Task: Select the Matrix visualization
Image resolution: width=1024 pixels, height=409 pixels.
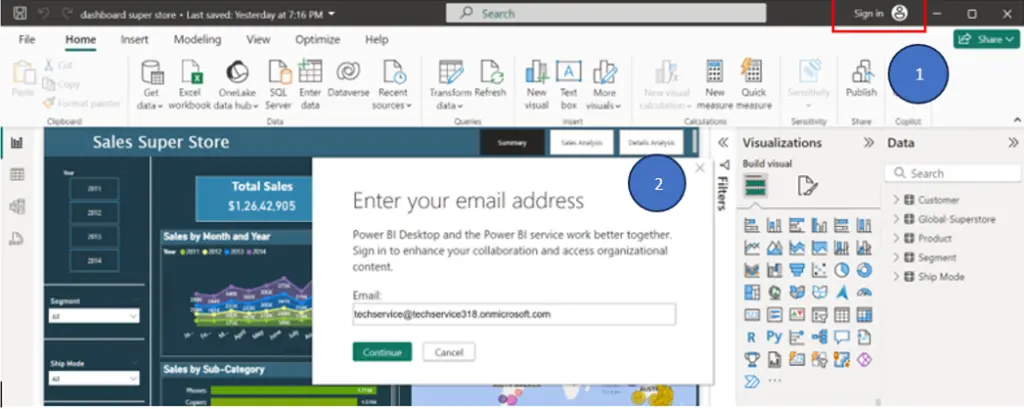Action: pyautogui.click(x=864, y=315)
